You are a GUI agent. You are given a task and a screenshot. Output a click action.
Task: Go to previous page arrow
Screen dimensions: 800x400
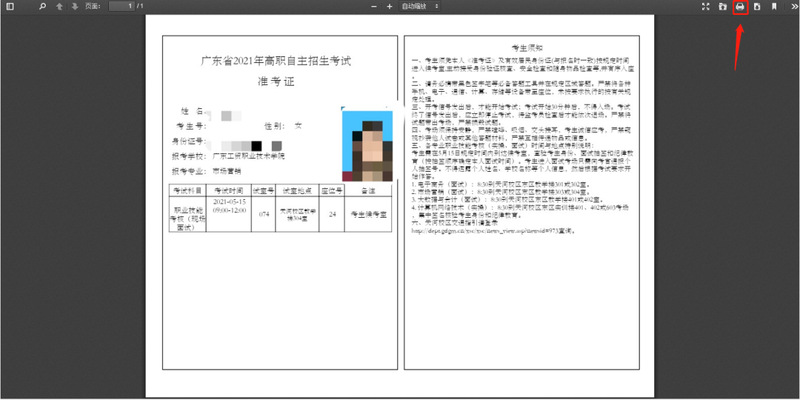[x=59, y=6]
